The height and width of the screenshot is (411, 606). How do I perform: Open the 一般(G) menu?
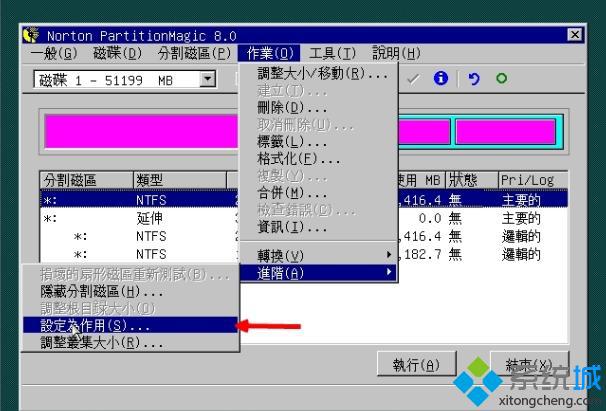click(x=54, y=53)
